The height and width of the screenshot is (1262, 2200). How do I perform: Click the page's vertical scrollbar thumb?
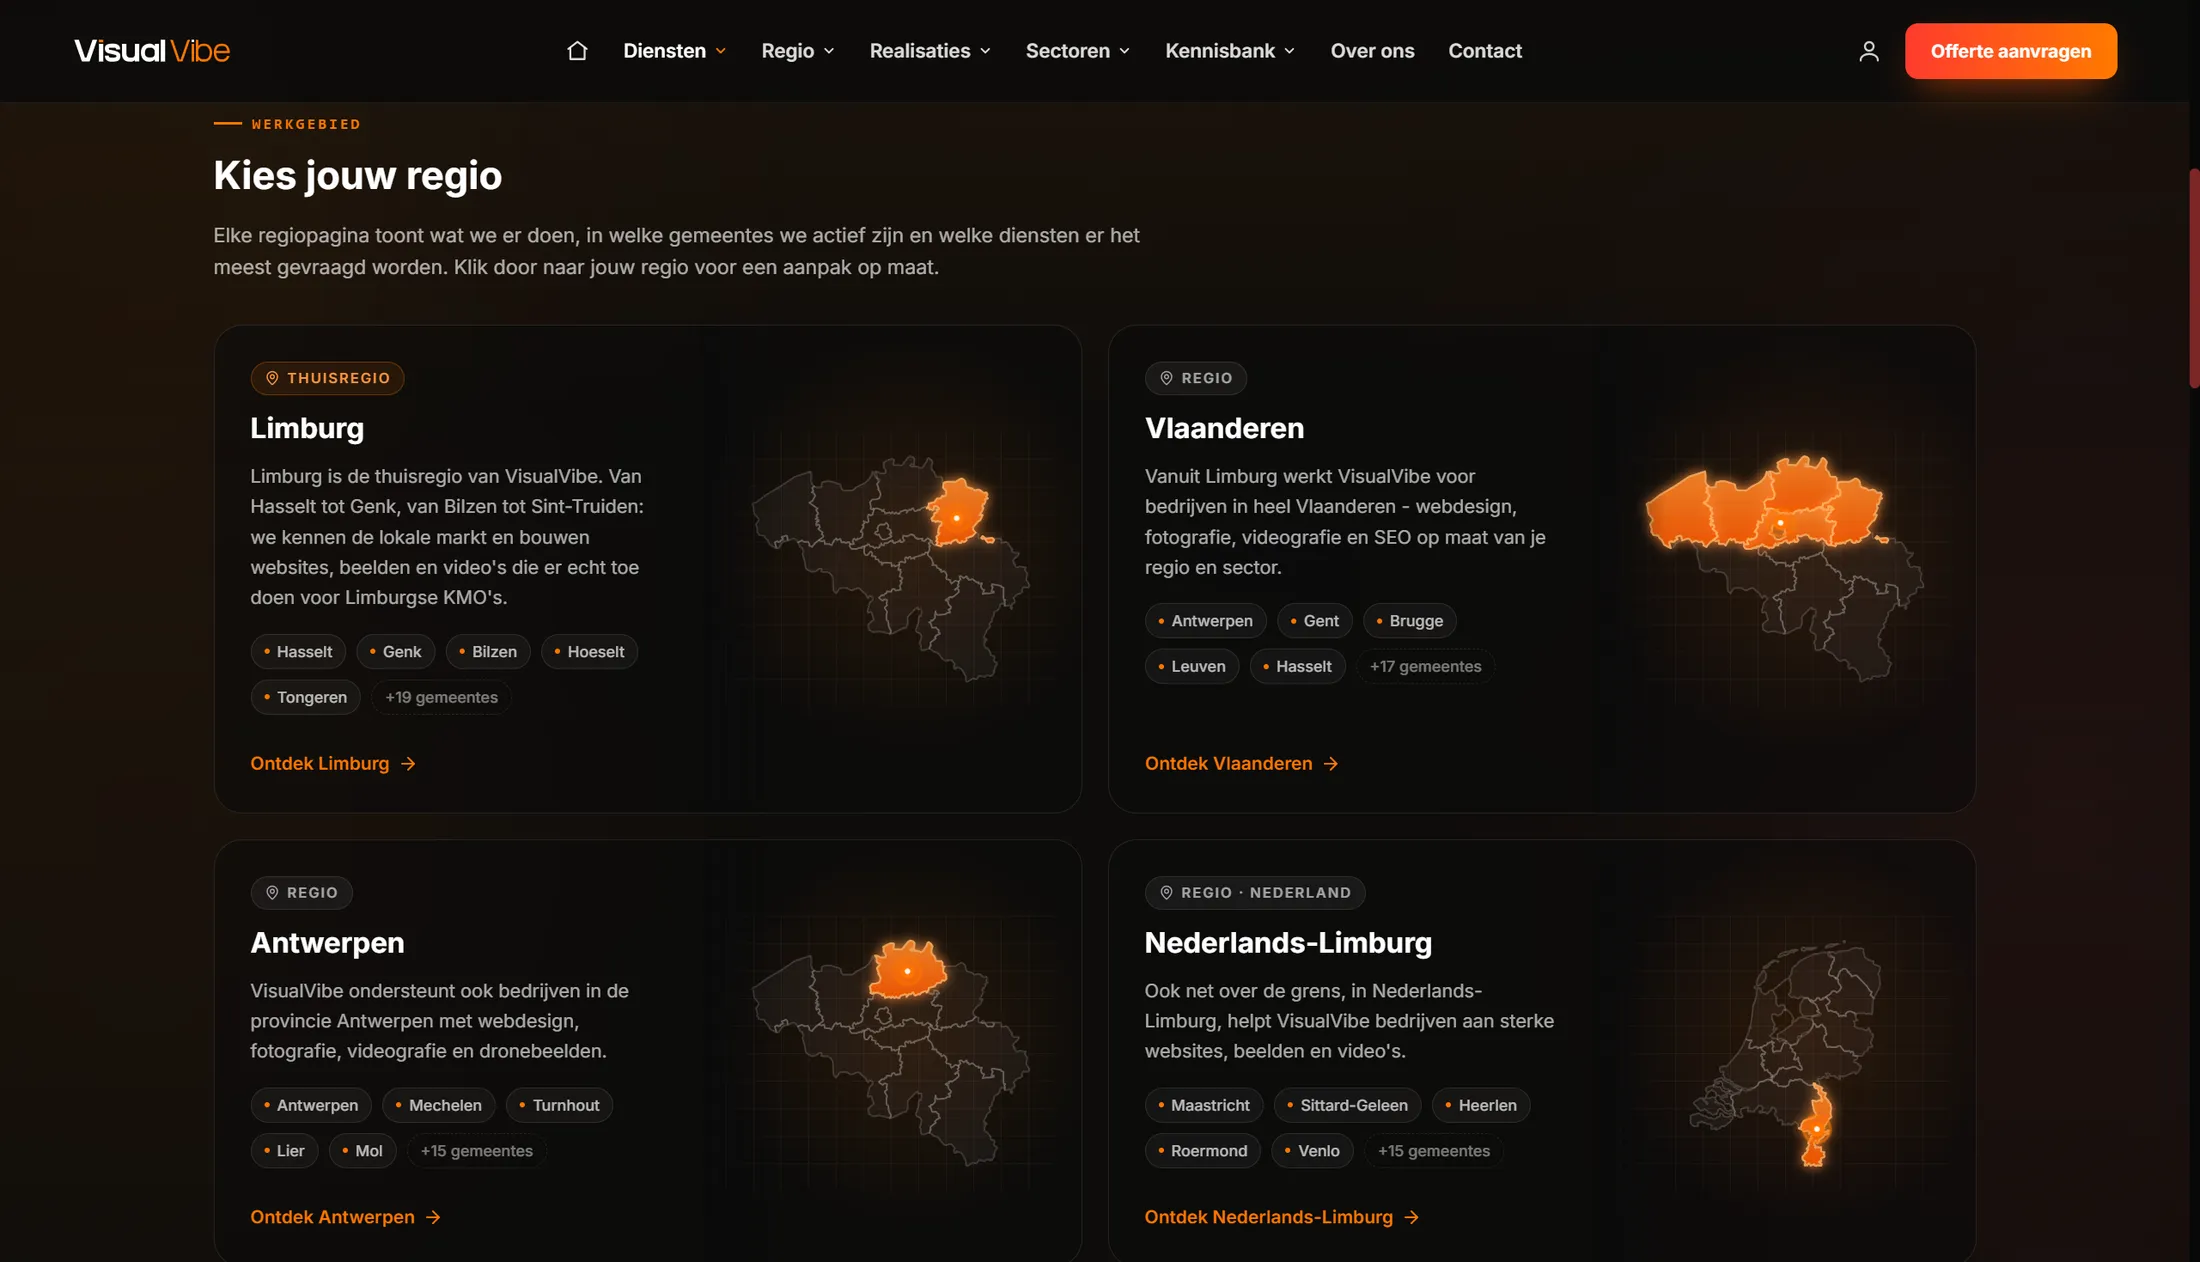[2194, 278]
